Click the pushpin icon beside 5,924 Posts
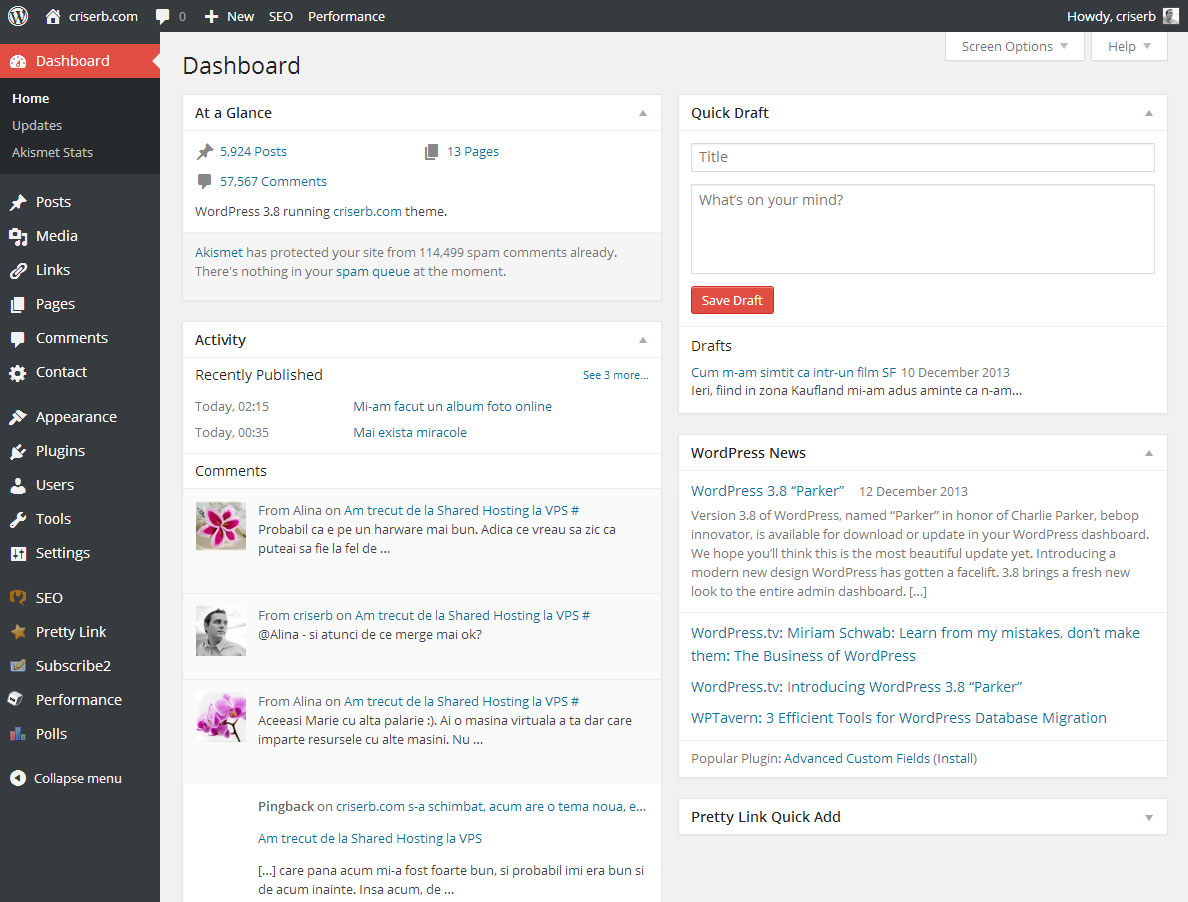 (205, 151)
